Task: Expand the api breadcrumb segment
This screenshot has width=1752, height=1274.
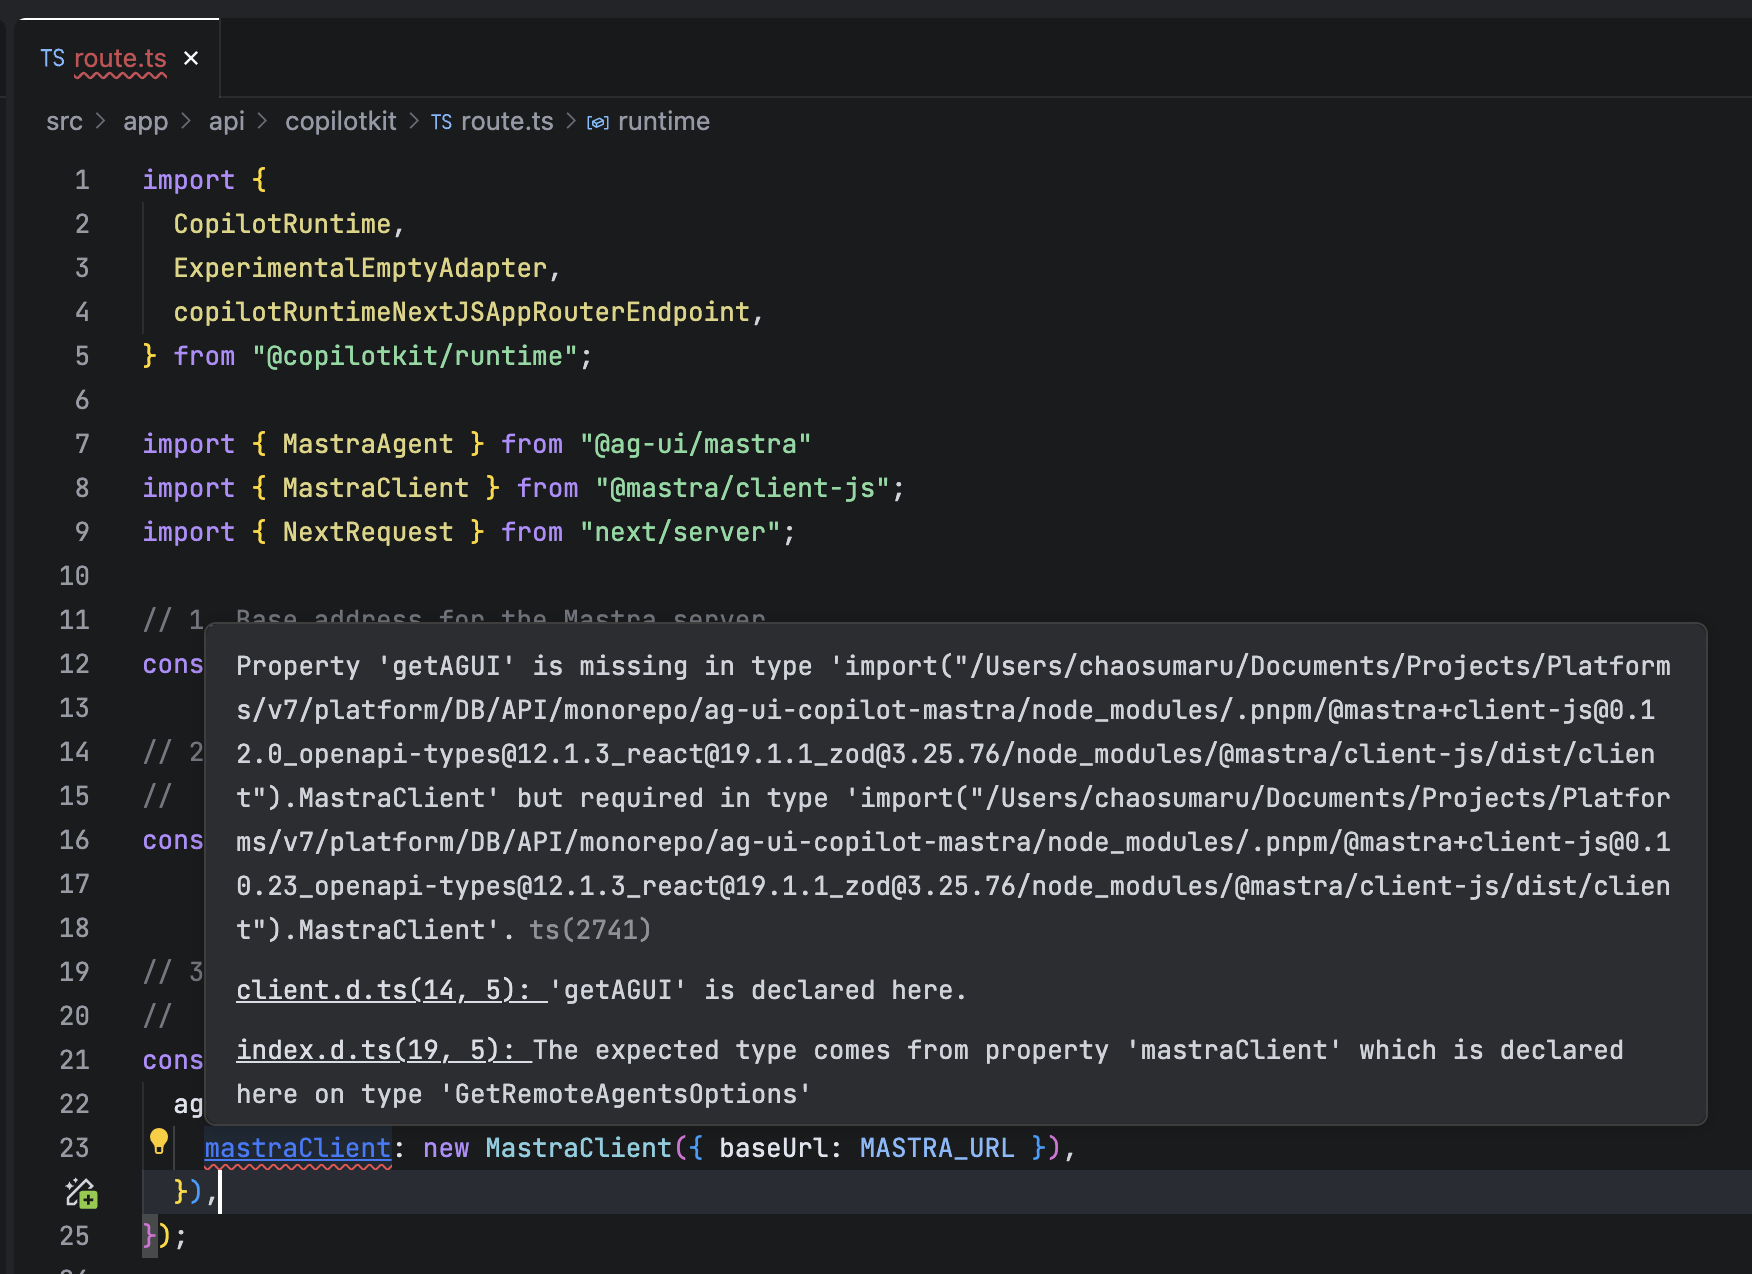Action: [x=226, y=122]
